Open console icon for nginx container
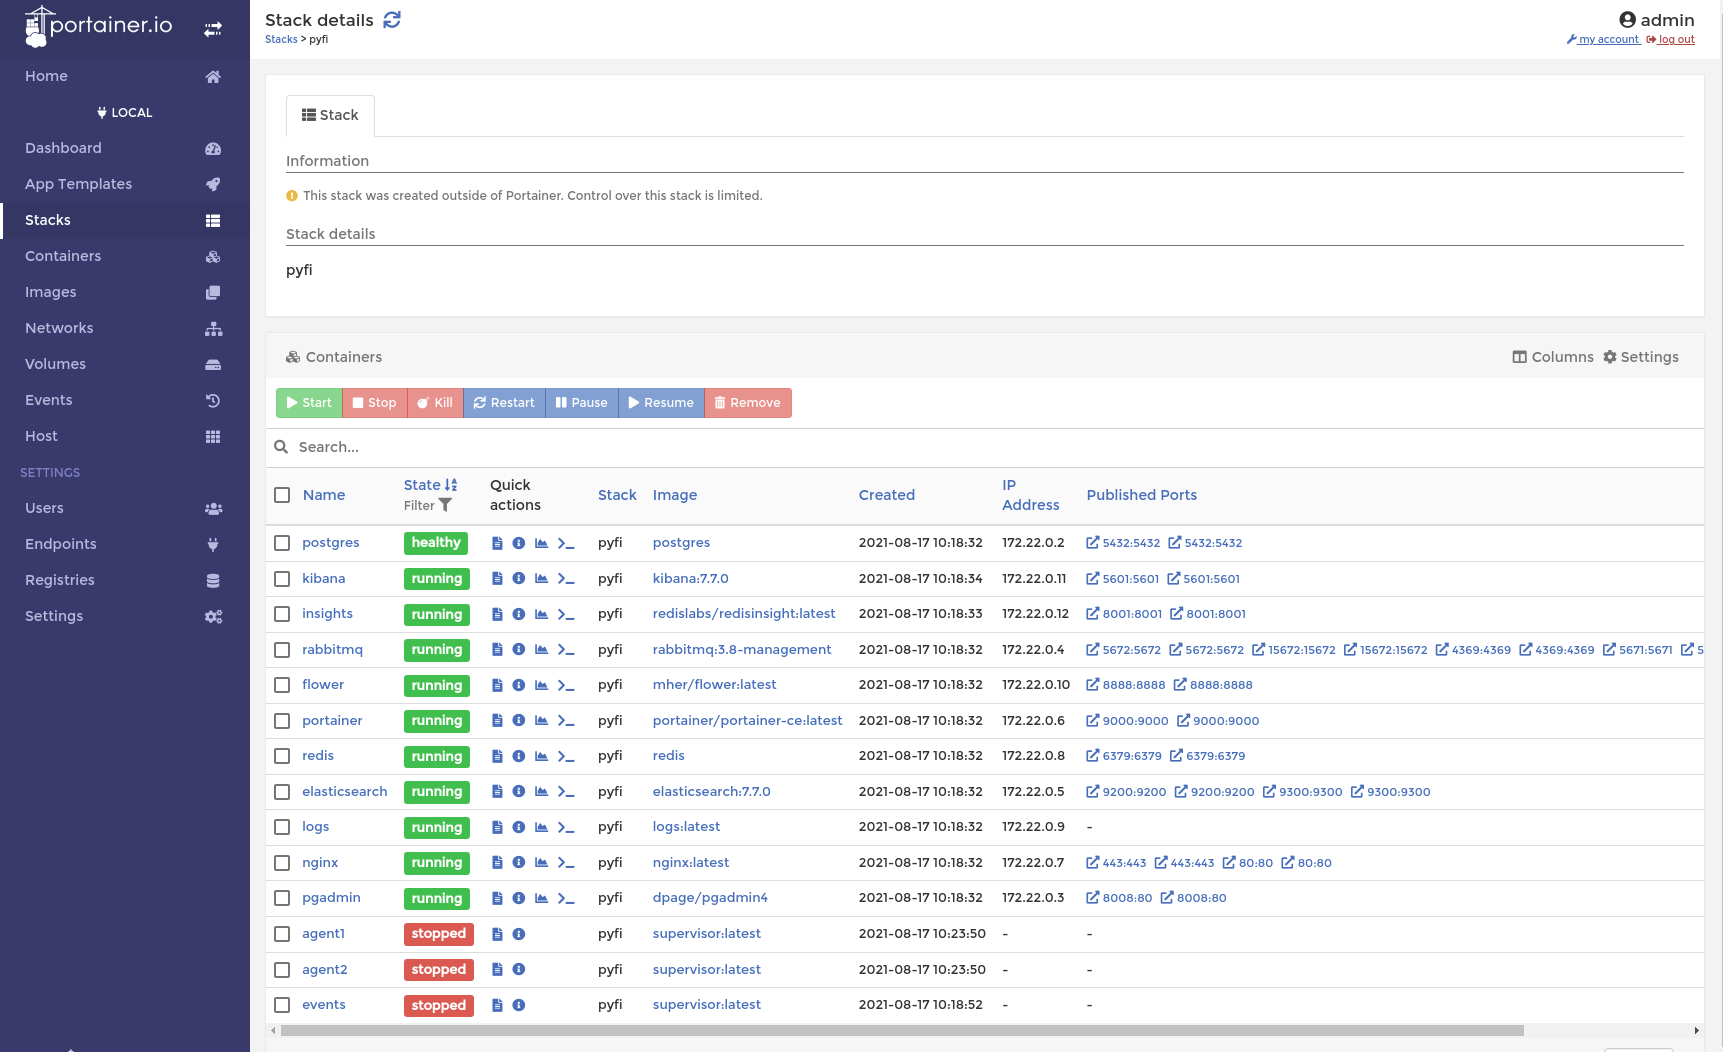Screen dimensions: 1723x1052 566,863
